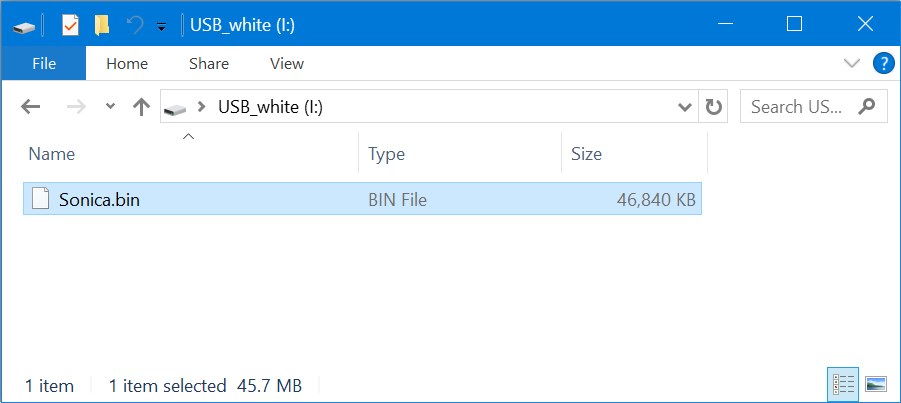Screen dimensions: 901x403
Task: Click the drive icon in address bar
Action: coord(175,108)
